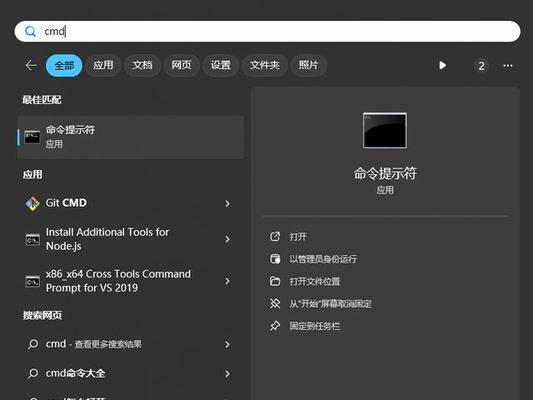Choose 固定到任务栏
The height and width of the screenshot is (400, 533).
click(x=314, y=326)
